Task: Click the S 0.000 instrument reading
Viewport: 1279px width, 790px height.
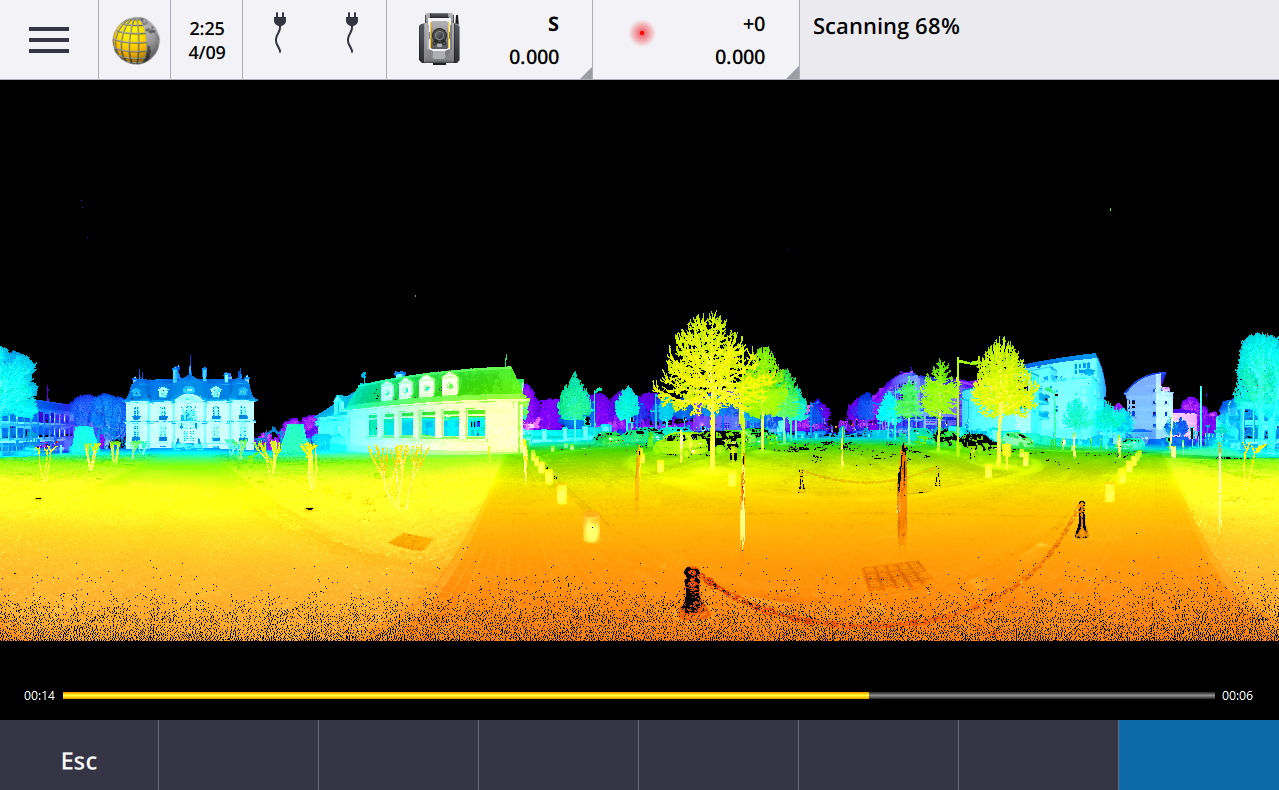Action: coord(534,41)
